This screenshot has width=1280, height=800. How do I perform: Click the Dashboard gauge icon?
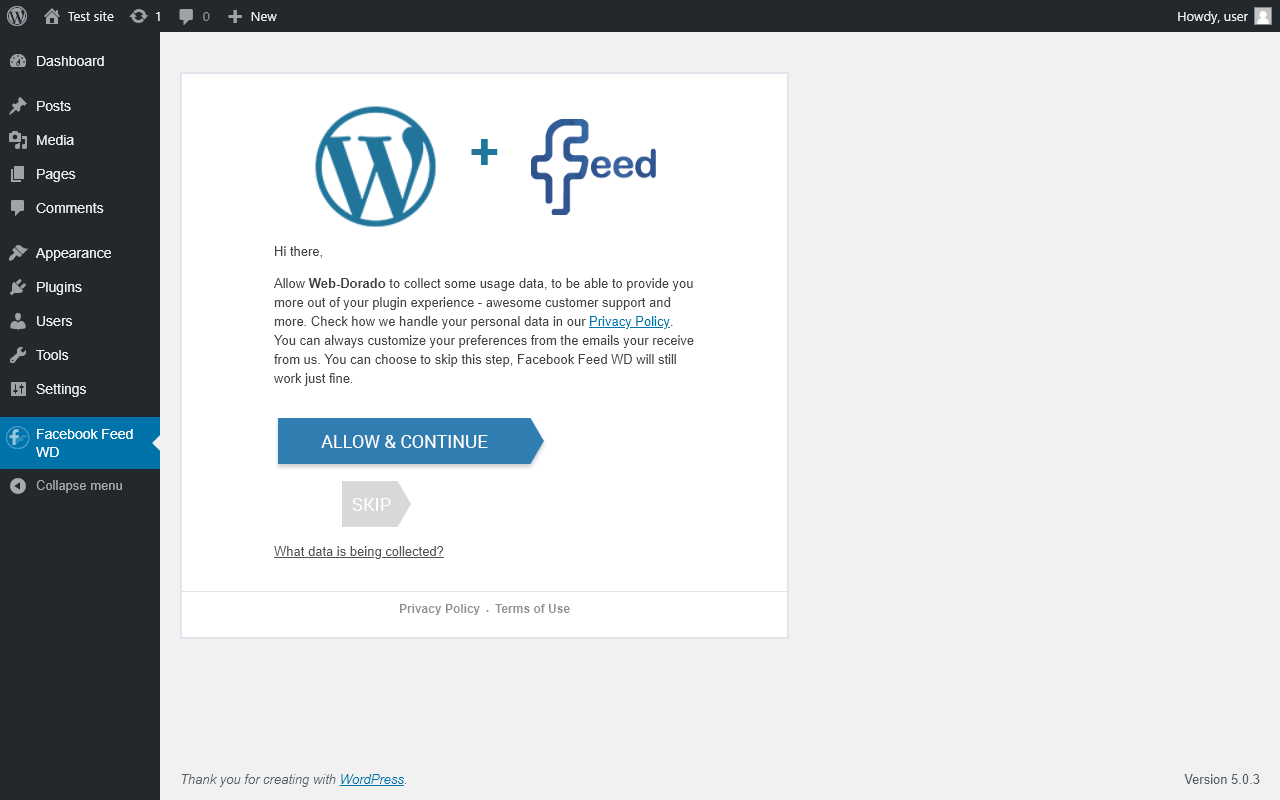point(18,61)
